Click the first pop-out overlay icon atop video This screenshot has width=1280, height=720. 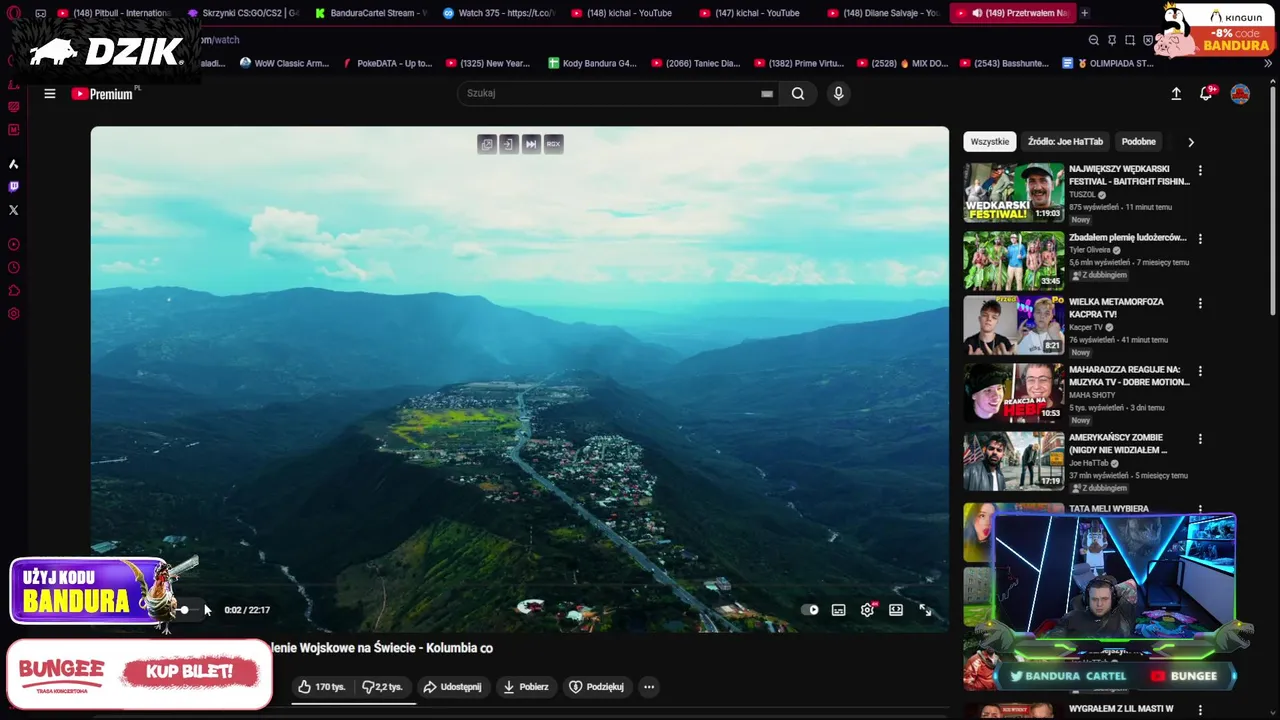pos(487,144)
